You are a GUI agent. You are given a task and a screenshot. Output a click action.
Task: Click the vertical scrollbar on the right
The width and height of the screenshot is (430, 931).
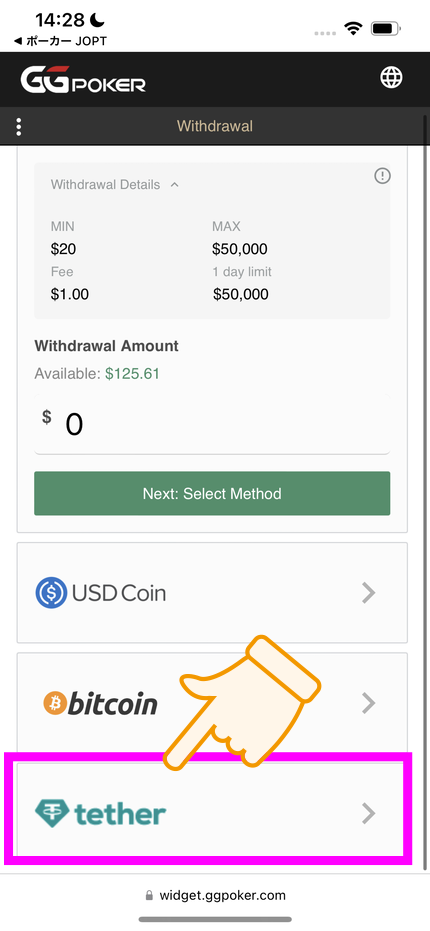click(x=425, y=493)
